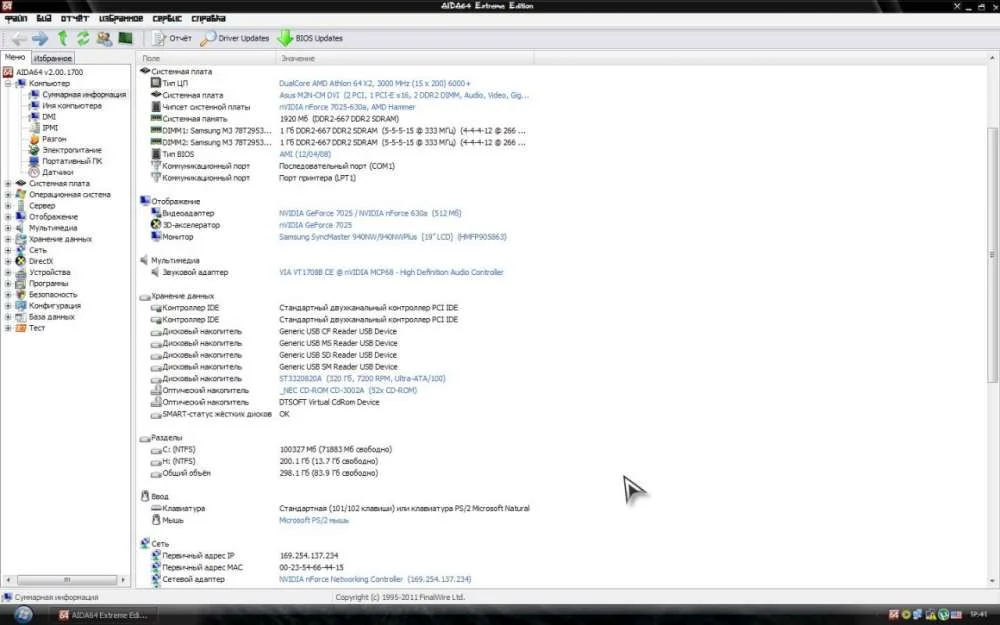The height and width of the screenshot is (625, 1000).
Task: Click the Тест icon in the tree
Action: click(20, 328)
